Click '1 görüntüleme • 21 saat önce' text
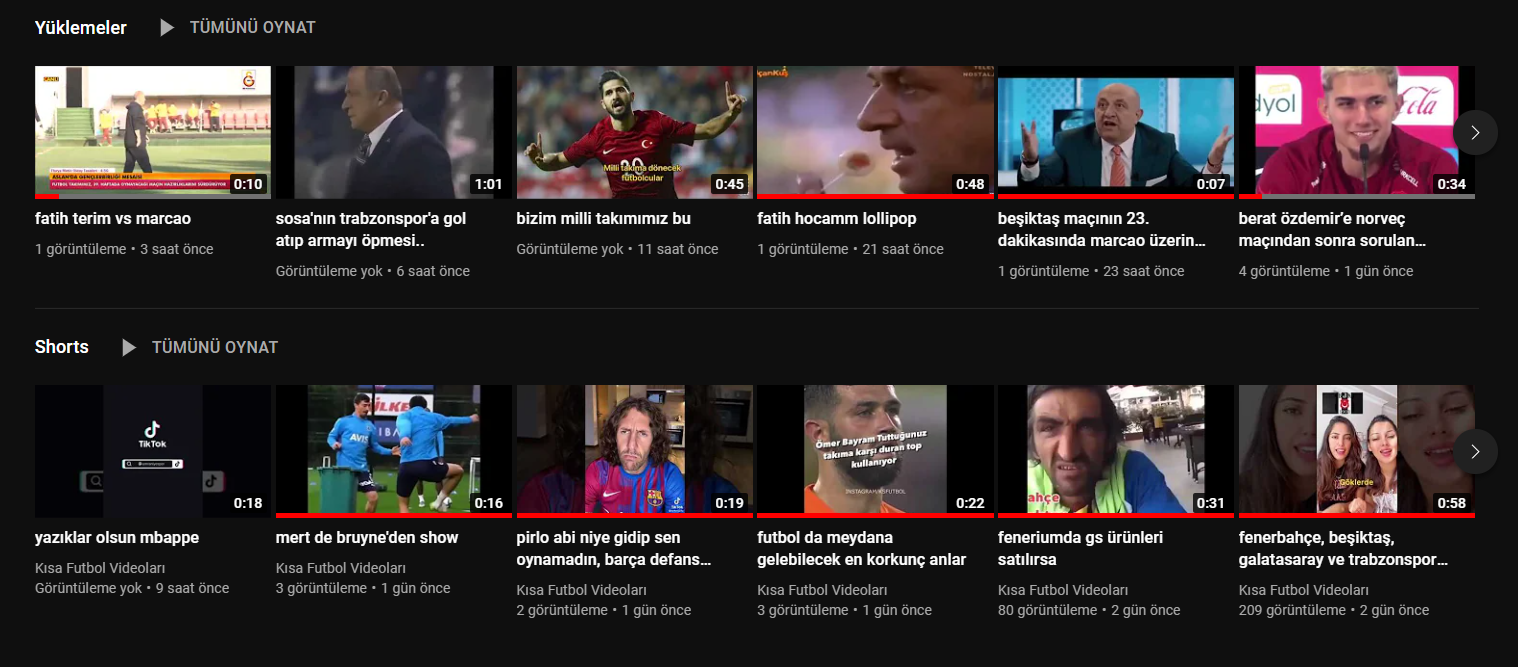This screenshot has height=667, width=1518. [851, 249]
